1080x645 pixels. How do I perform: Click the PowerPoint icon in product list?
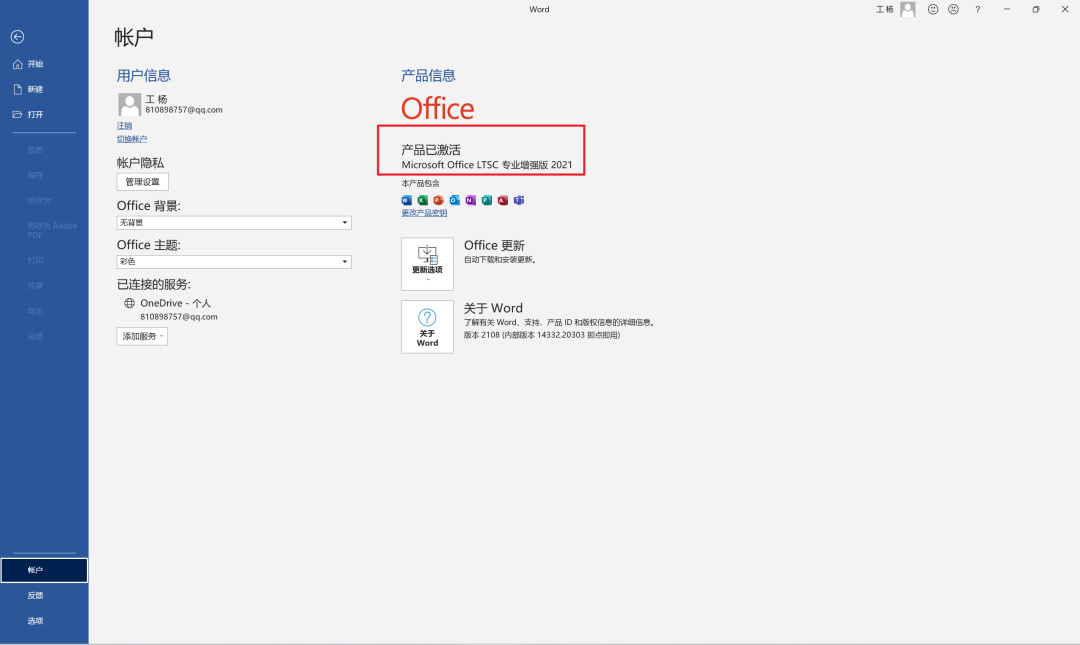coord(438,200)
